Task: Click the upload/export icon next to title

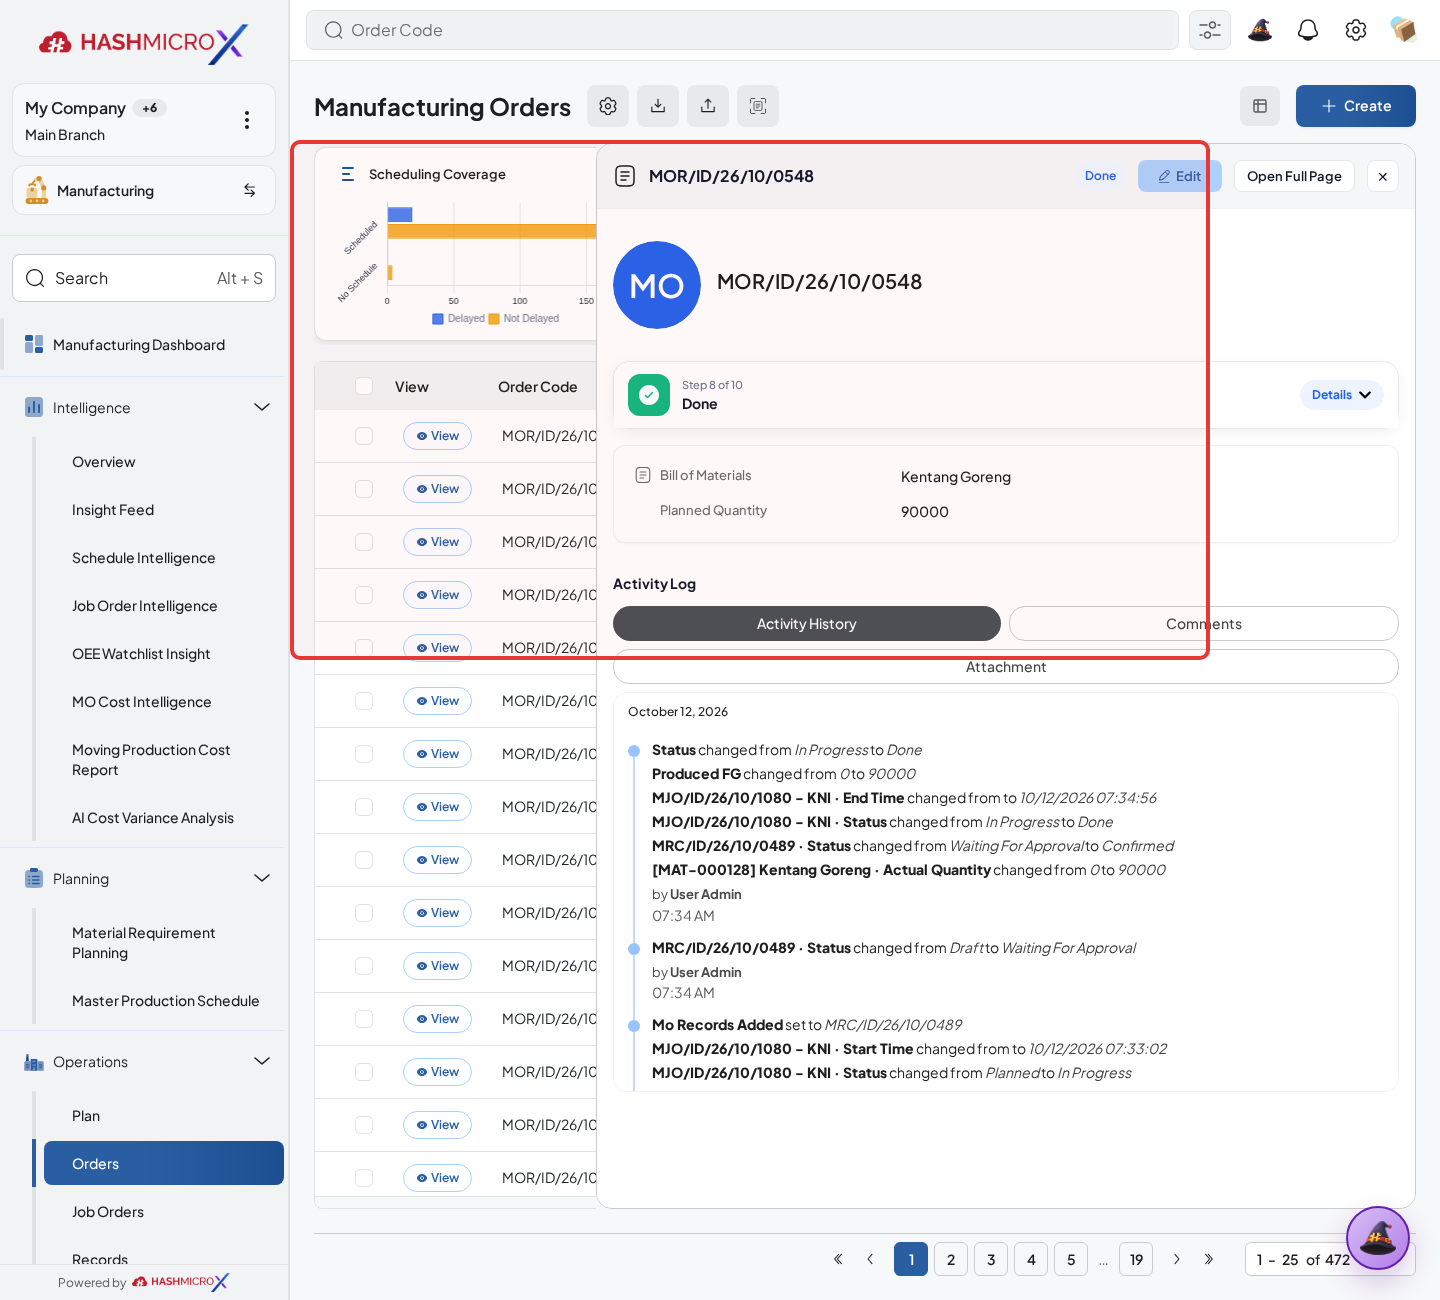Action: 708,106
